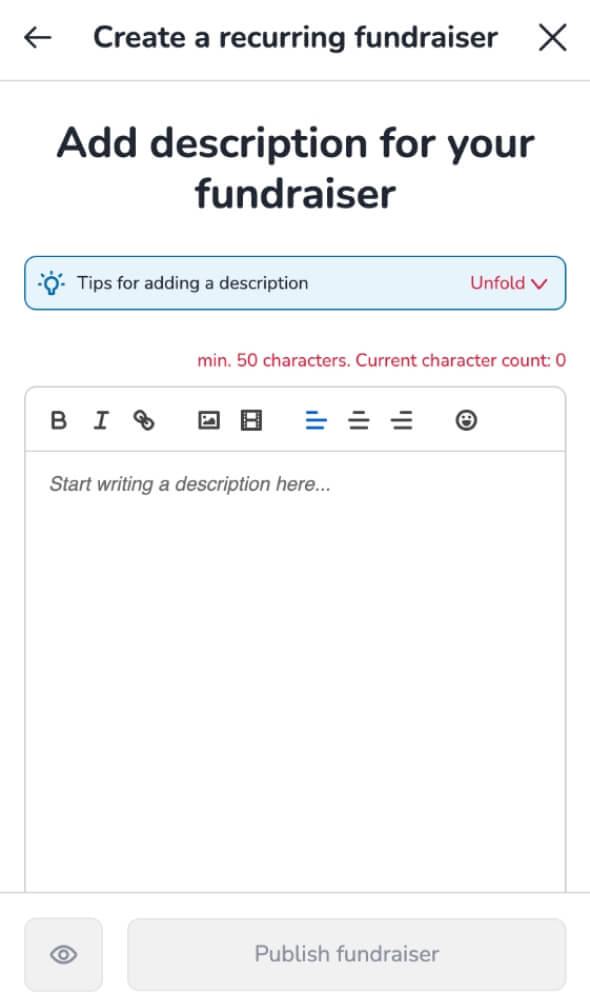The width and height of the screenshot is (590, 1000).
Task: Unfold the description tips
Action: click(508, 283)
